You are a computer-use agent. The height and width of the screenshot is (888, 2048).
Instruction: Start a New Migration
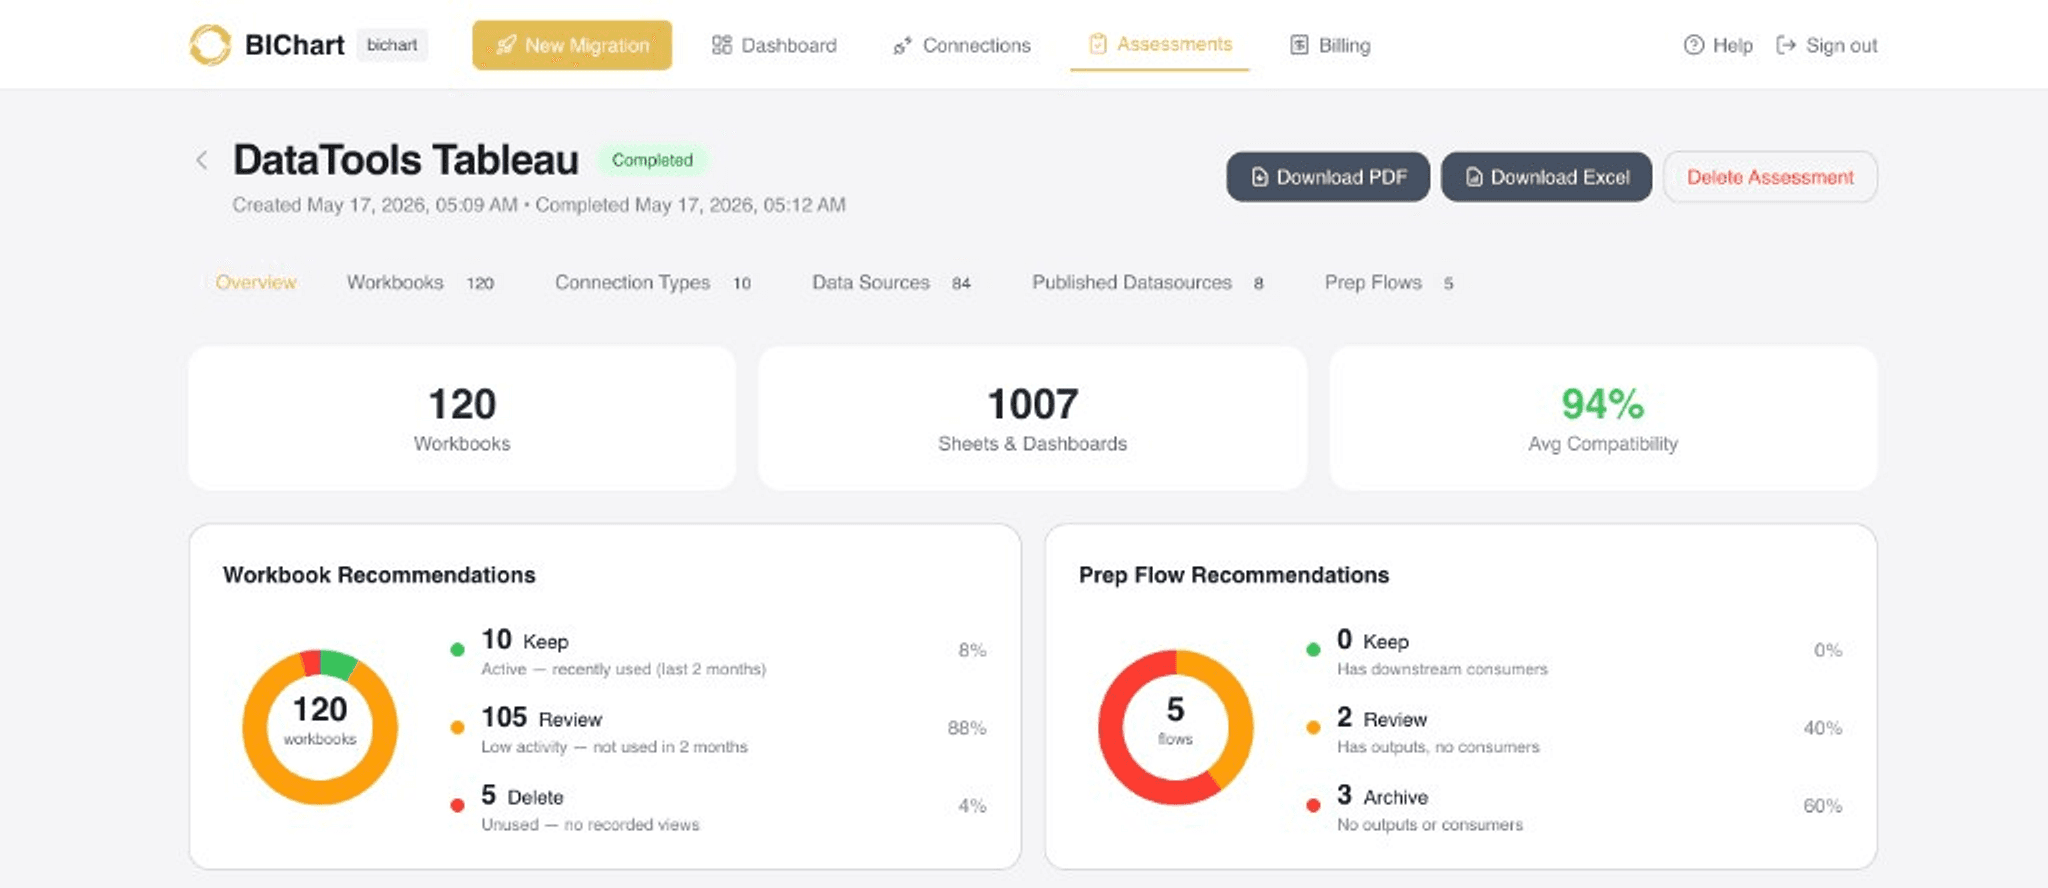[572, 45]
